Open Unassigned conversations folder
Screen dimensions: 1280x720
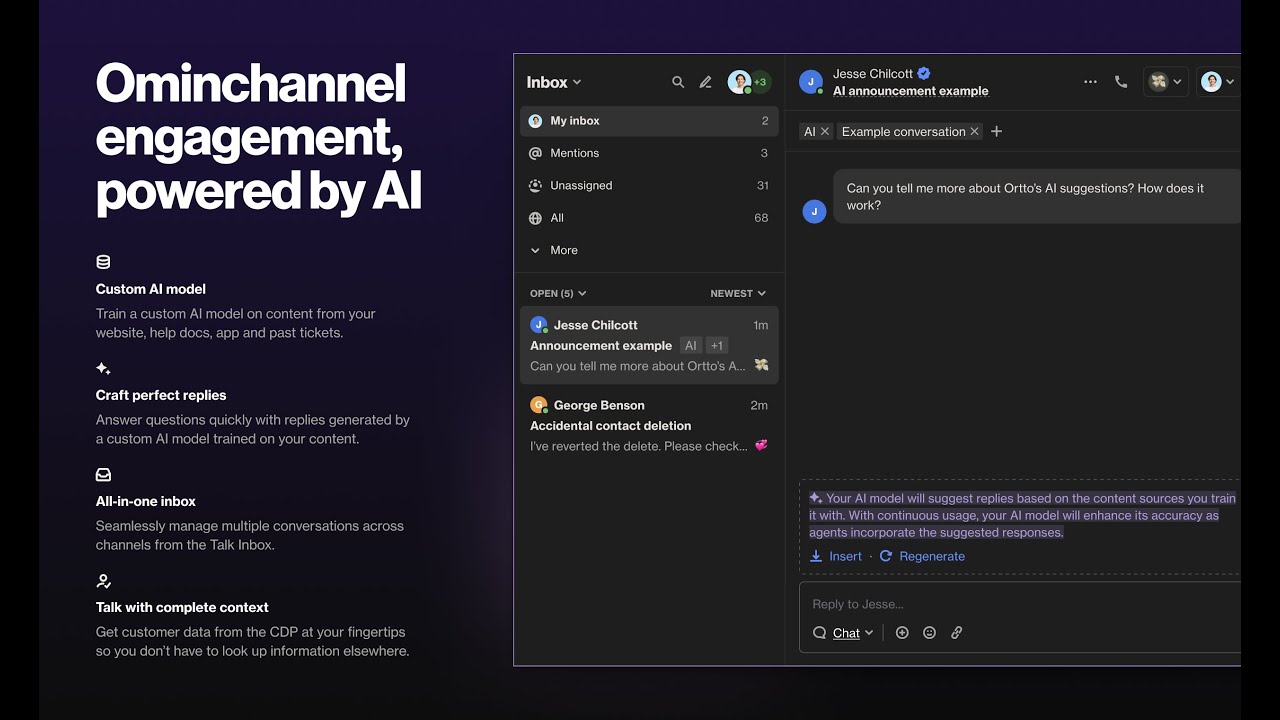(x=649, y=185)
